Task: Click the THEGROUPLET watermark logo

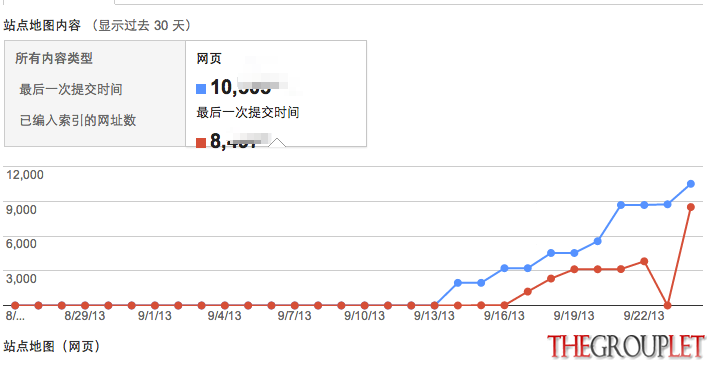Action: tap(626, 346)
